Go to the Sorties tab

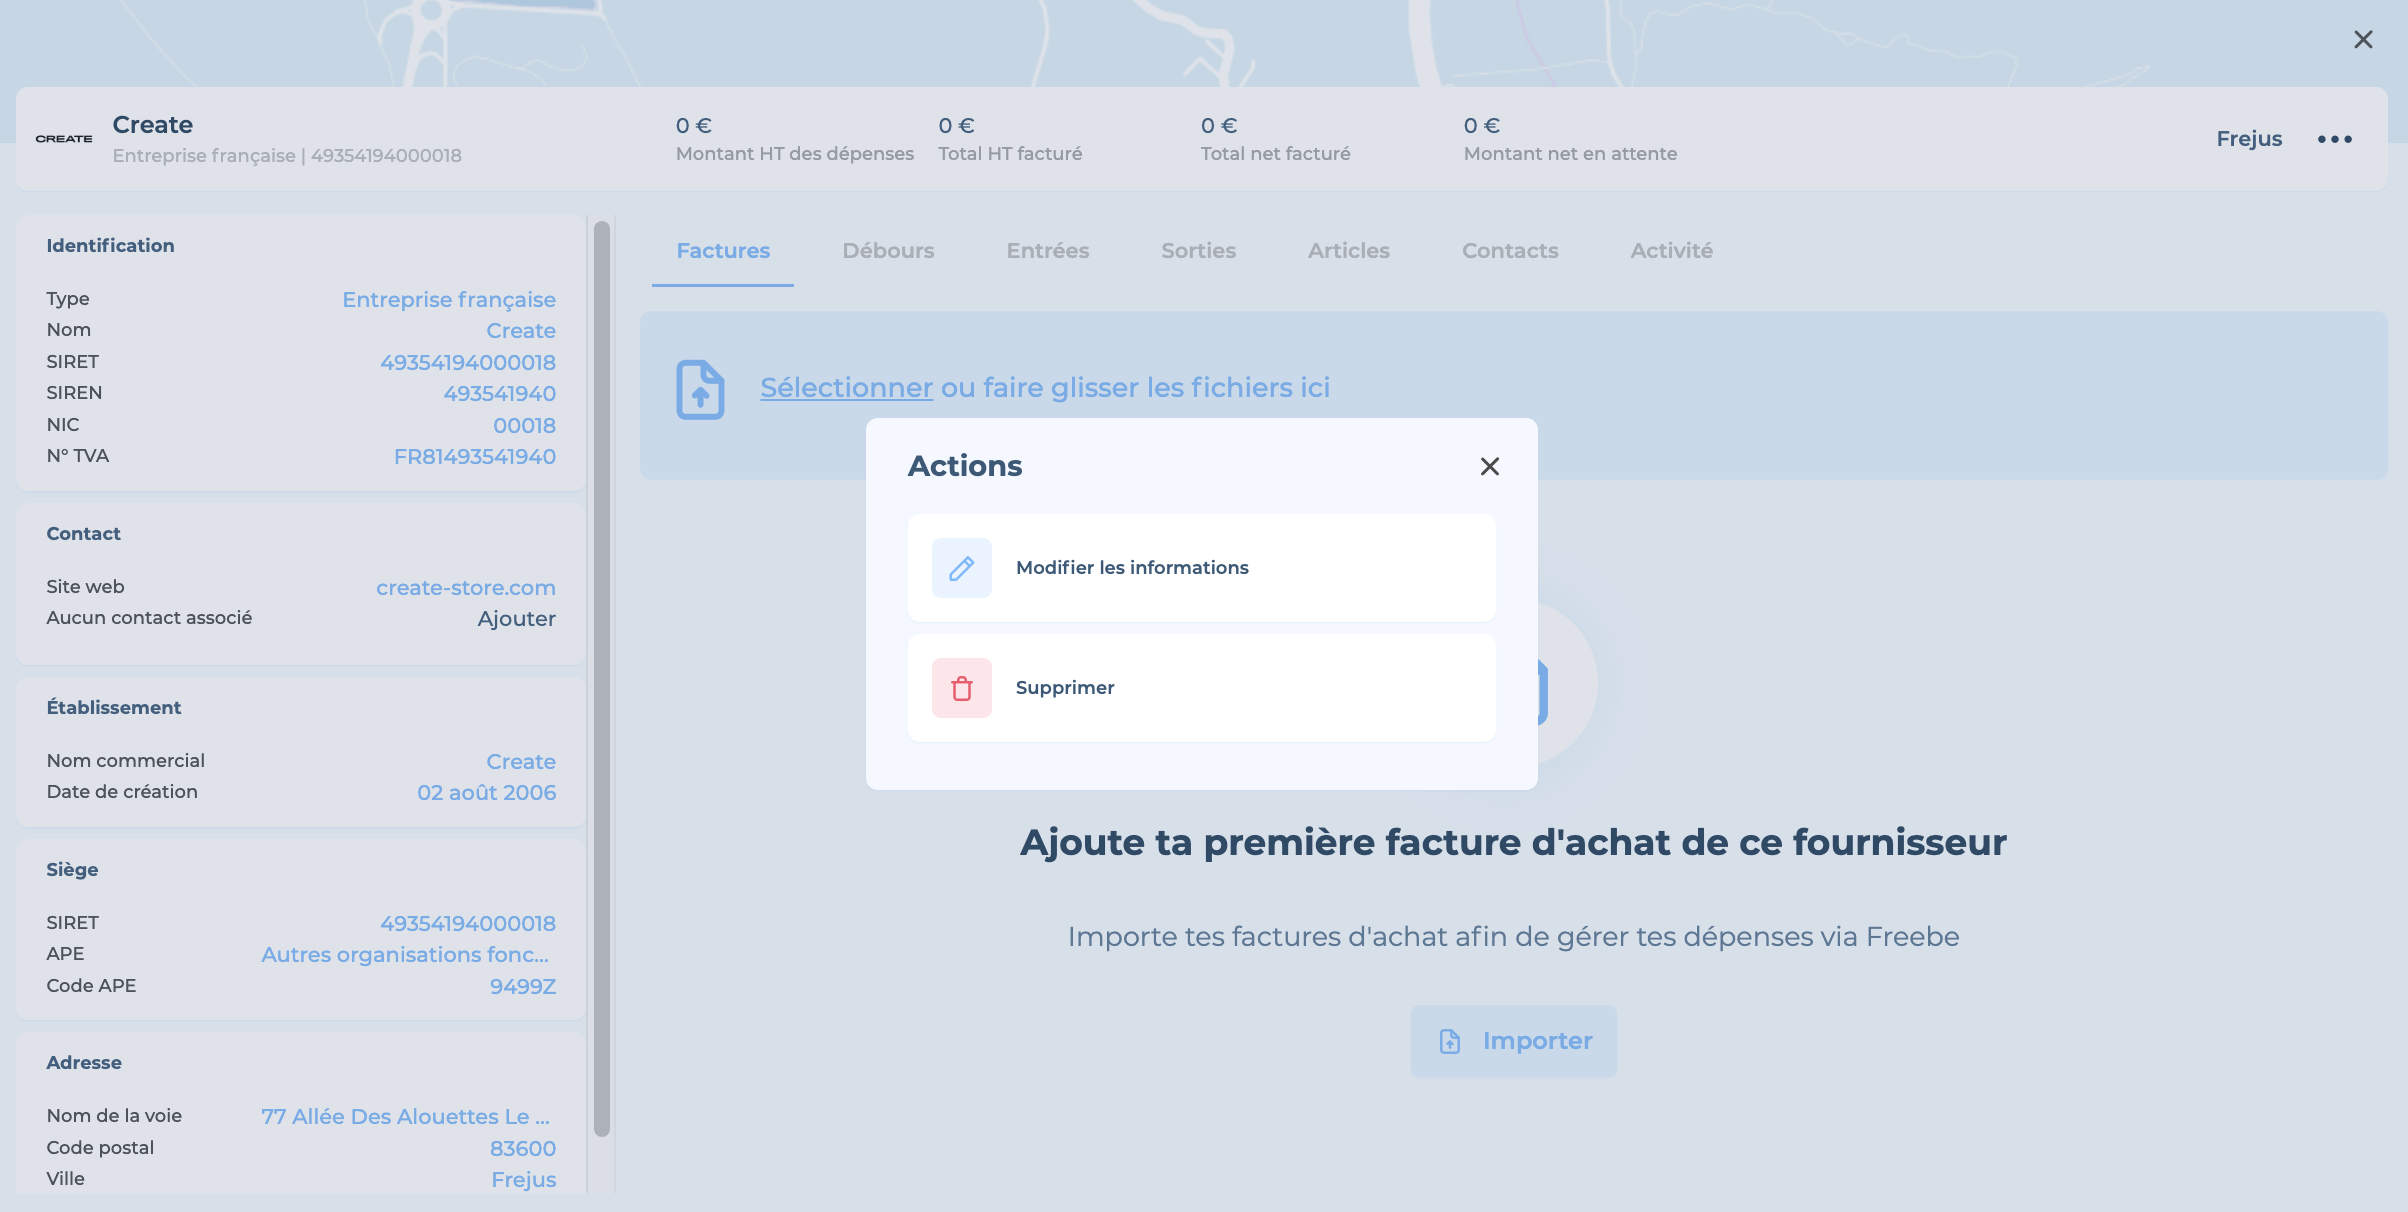pyautogui.click(x=1198, y=251)
